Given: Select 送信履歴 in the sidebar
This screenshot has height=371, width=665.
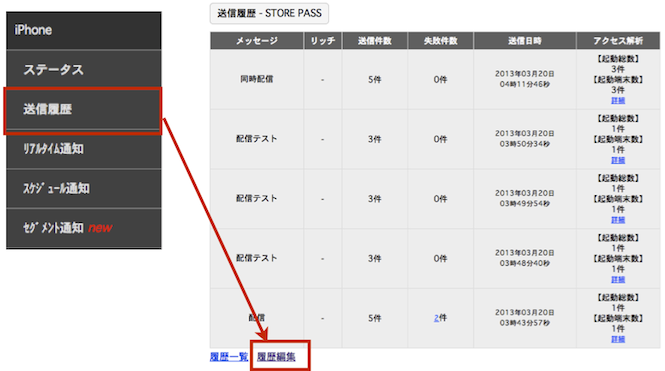Looking at the screenshot, I should [84, 109].
